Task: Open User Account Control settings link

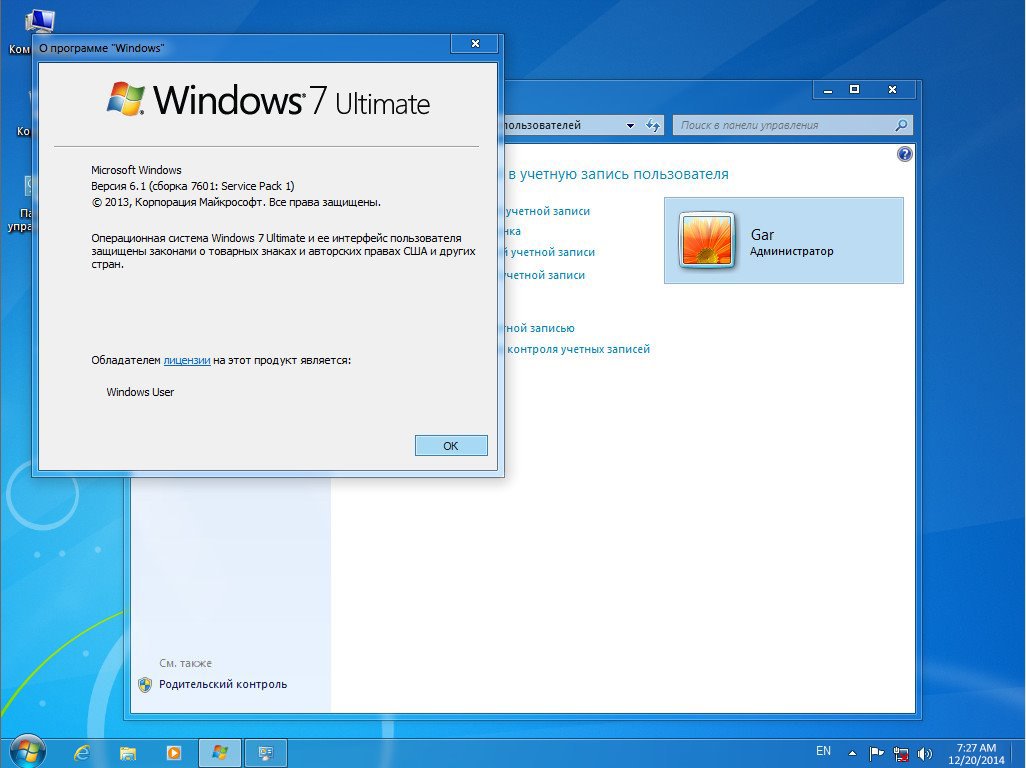Action: pyautogui.click(x=578, y=349)
